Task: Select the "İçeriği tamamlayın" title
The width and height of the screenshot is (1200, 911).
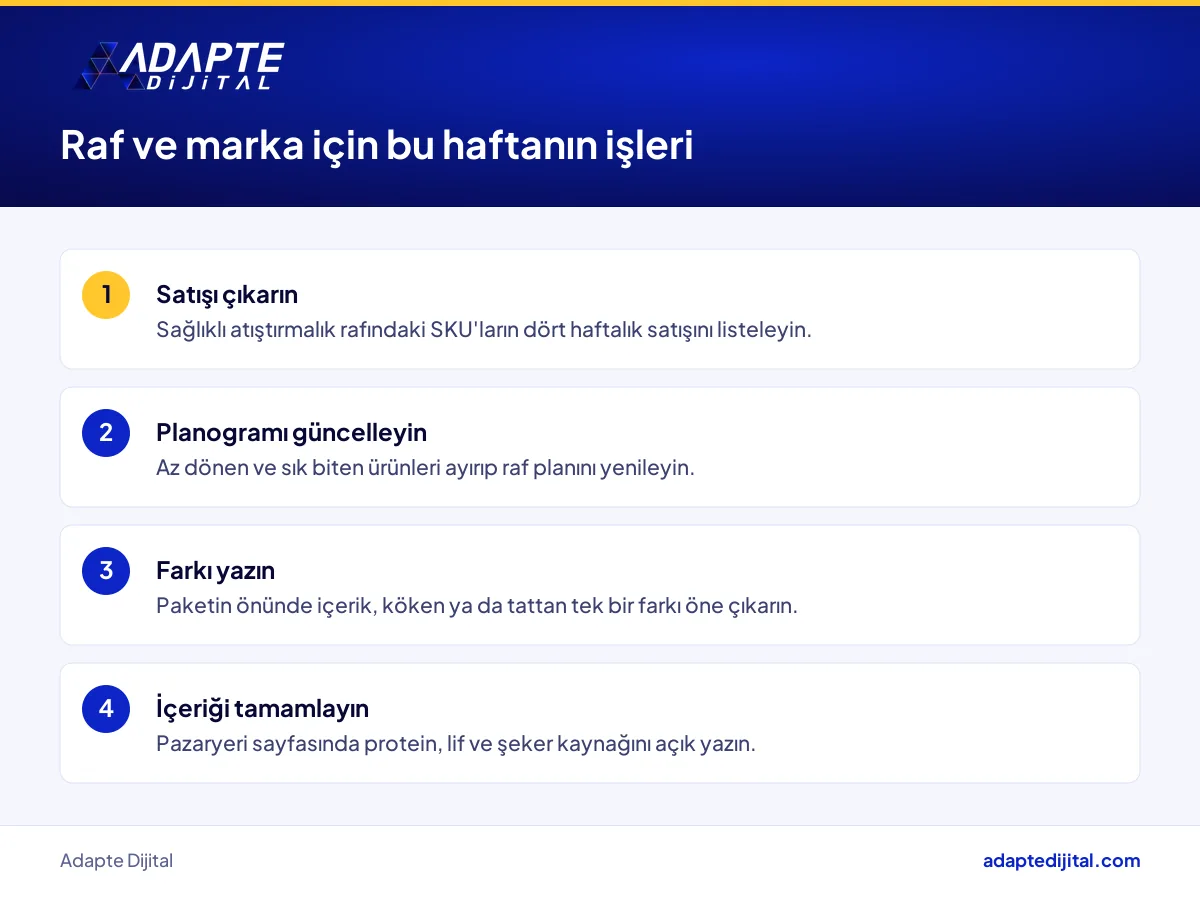Action: pyautogui.click(x=262, y=708)
